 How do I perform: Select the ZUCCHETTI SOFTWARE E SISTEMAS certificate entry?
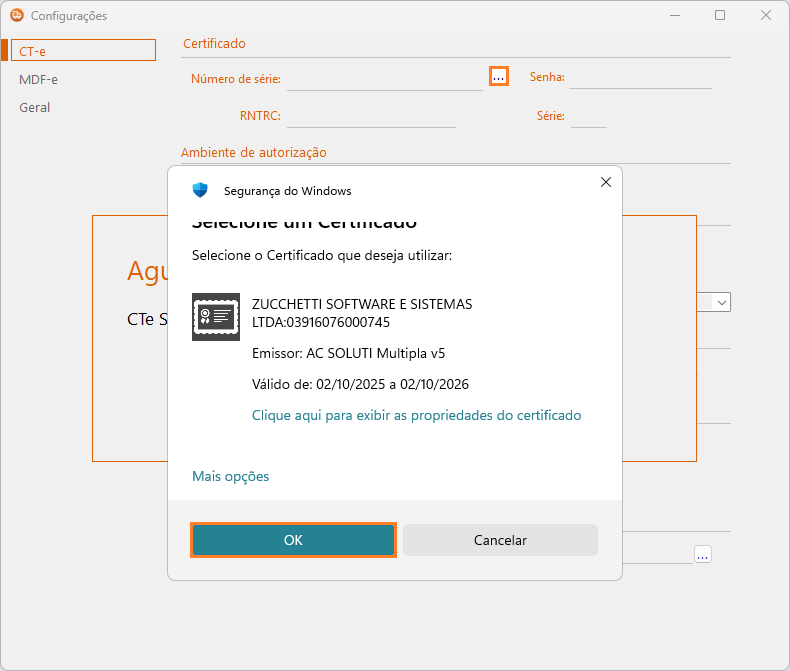click(362, 313)
